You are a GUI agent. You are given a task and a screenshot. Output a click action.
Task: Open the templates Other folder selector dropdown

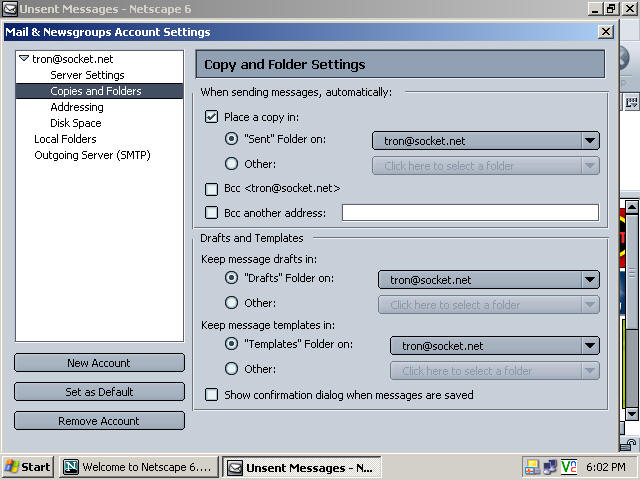pos(495,371)
